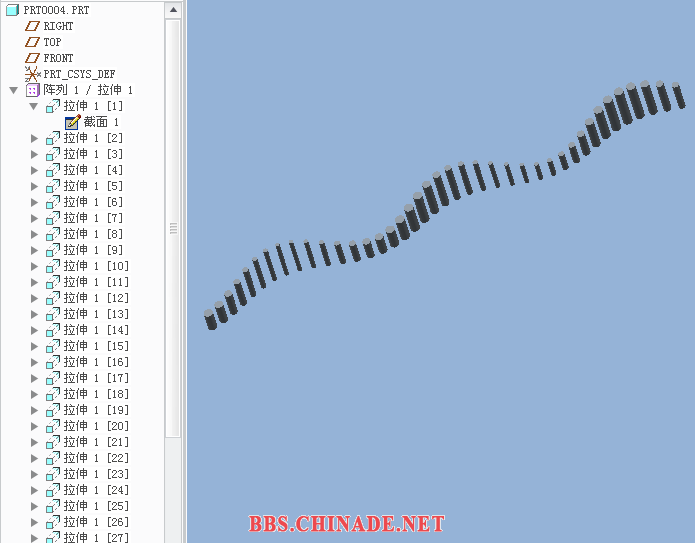
Task: Expand the 拉伸 1 [9] feature node
Action: click(34, 250)
